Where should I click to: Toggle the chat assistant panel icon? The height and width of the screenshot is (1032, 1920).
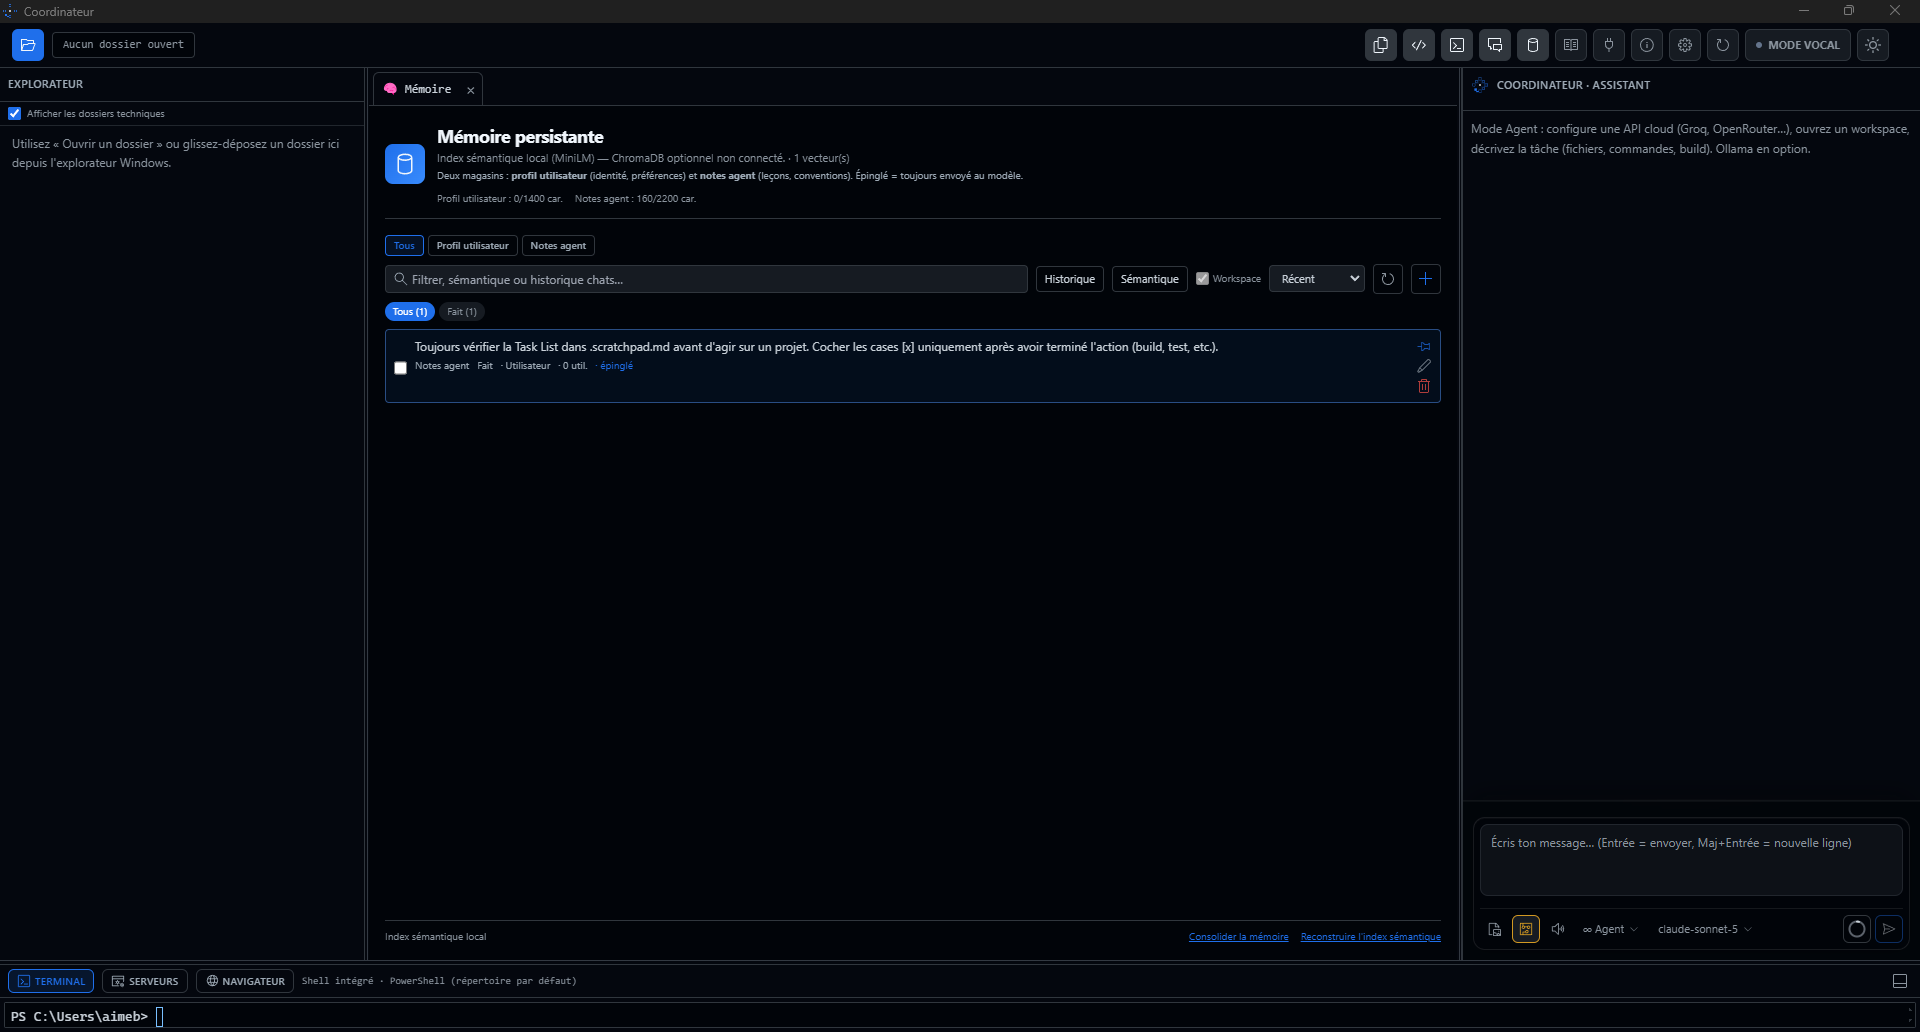tap(1495, 45)
